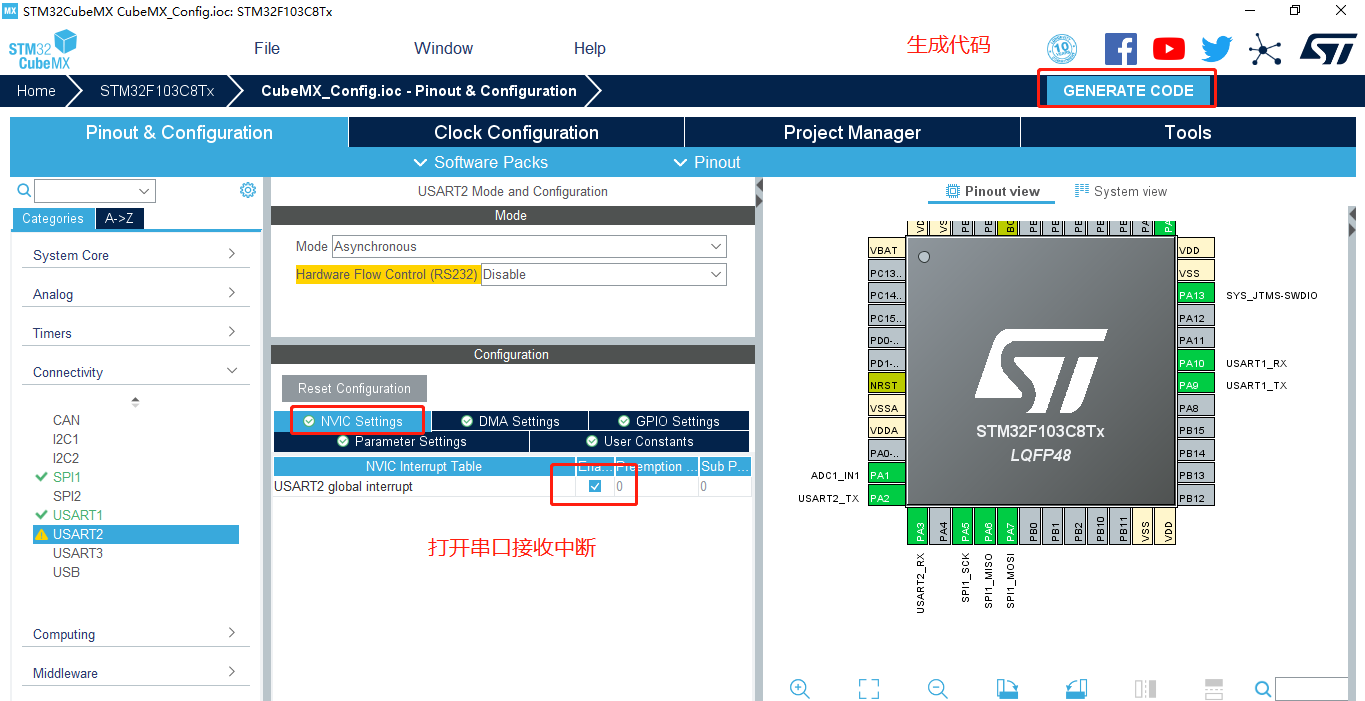Expand the Timers category

(x=135, y=333)
